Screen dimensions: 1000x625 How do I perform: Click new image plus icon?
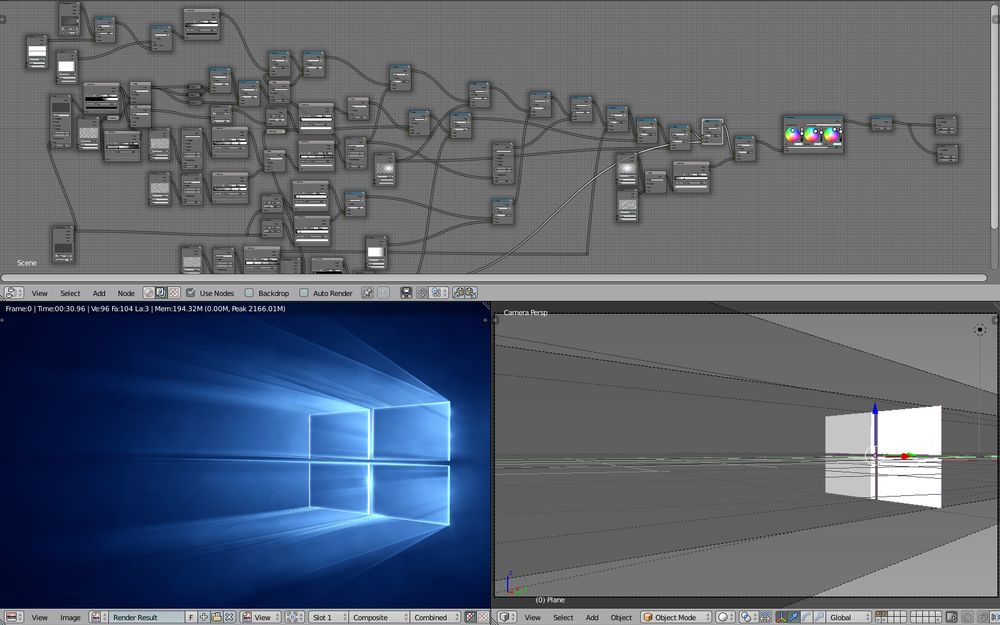[x=203, y=617]
